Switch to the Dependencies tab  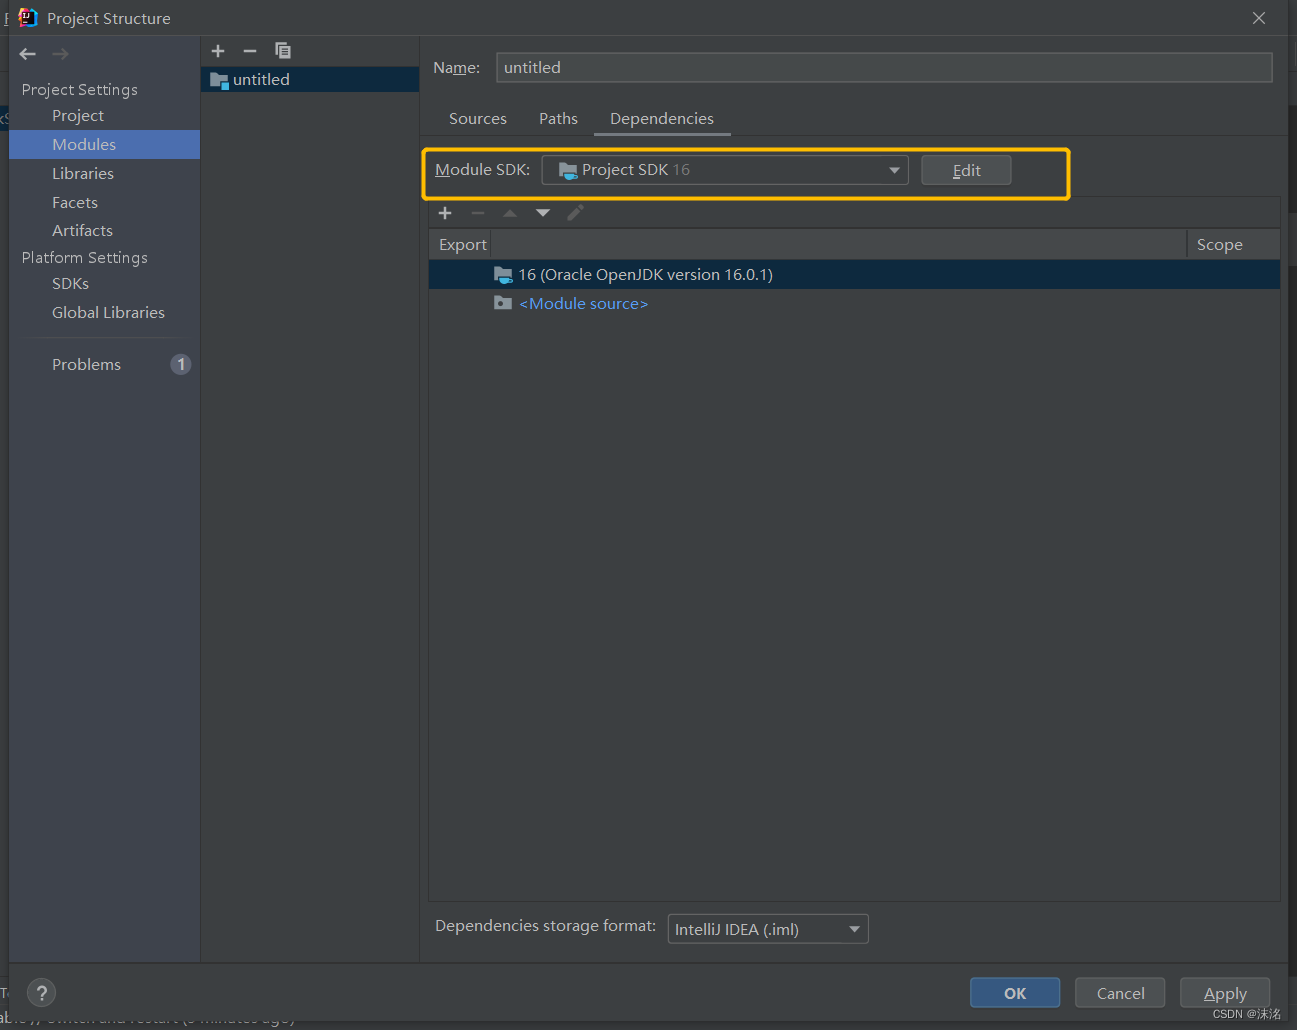pos(662,118)
